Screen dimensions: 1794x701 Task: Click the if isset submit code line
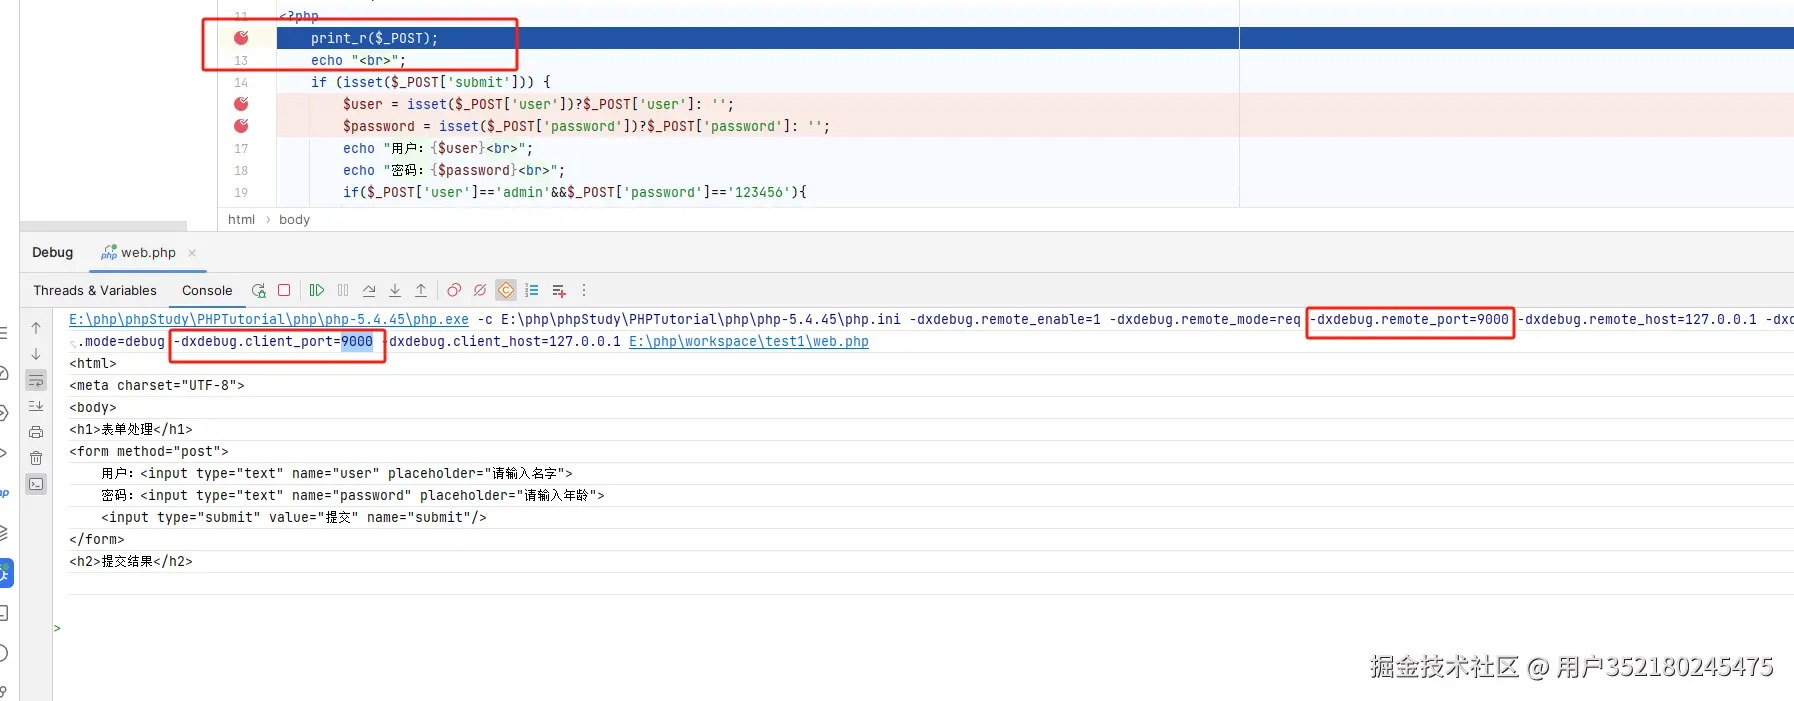[x=430, y=82]
